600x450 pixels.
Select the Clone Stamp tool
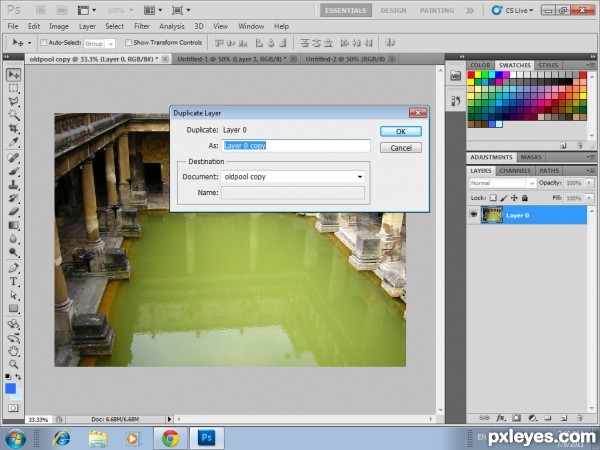(13, 184)
